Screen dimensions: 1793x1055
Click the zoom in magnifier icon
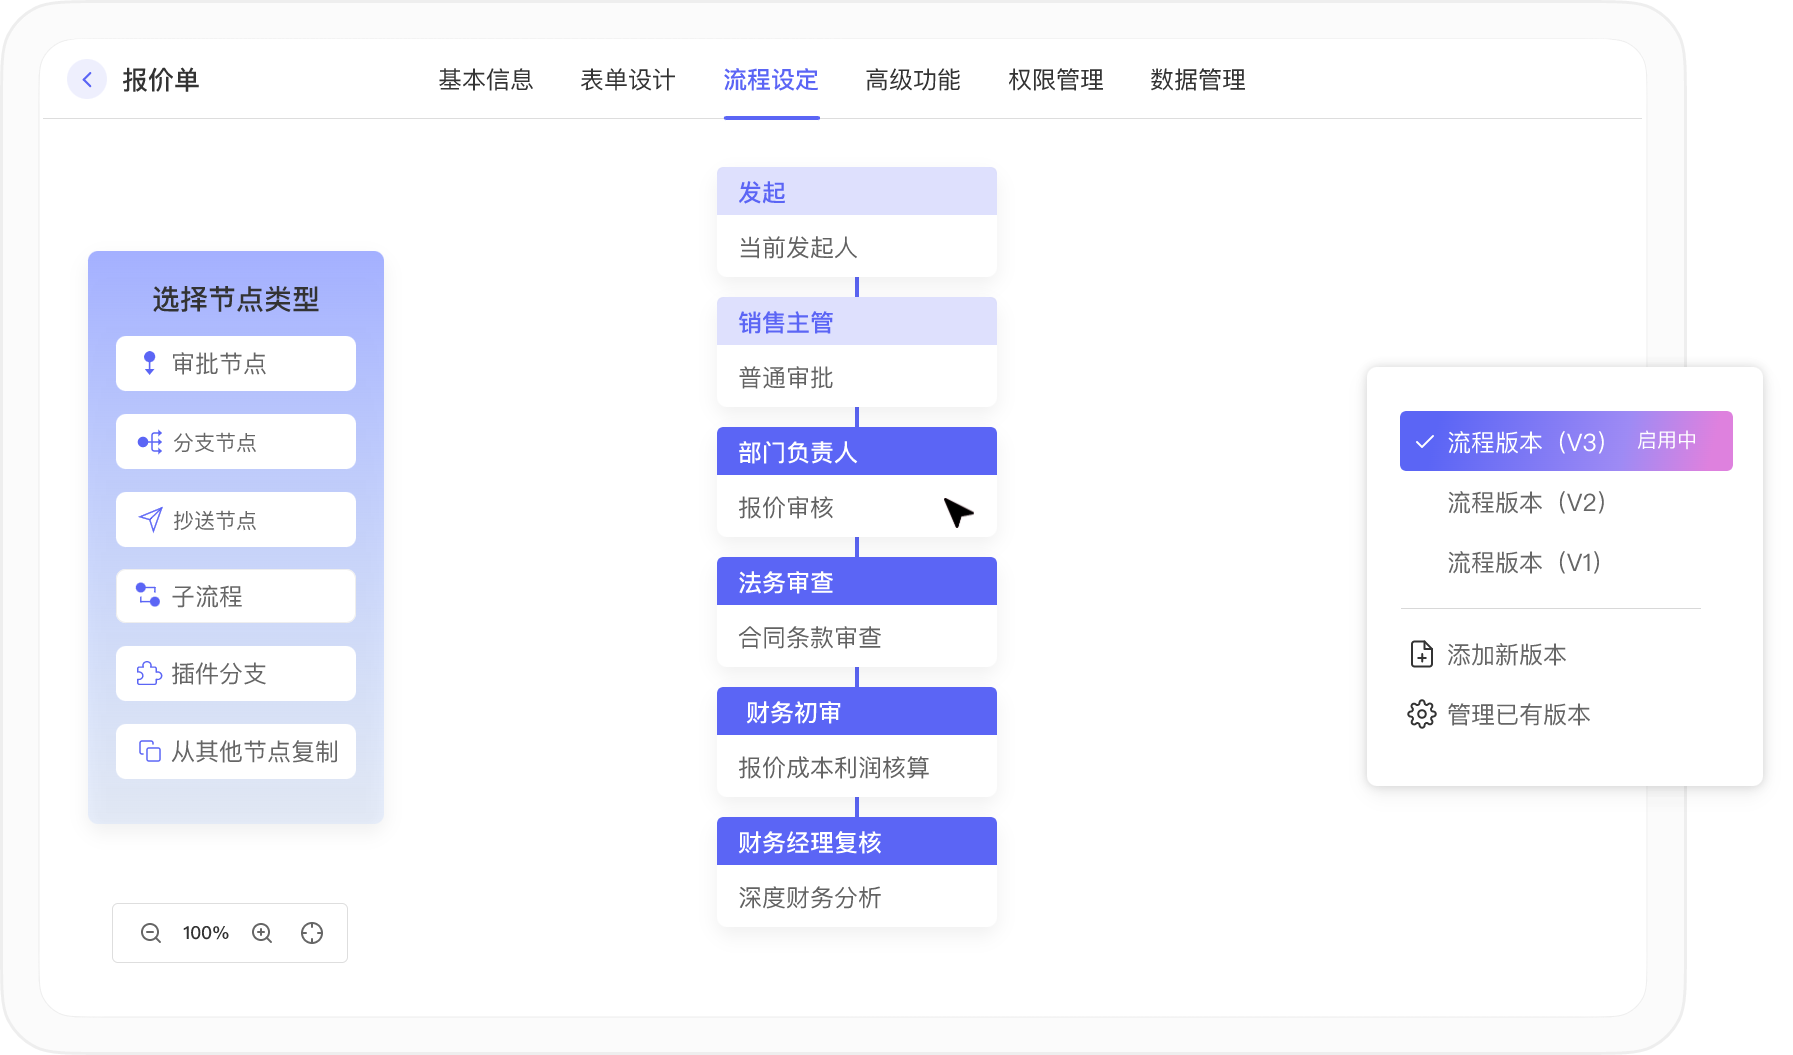(262, 933)
